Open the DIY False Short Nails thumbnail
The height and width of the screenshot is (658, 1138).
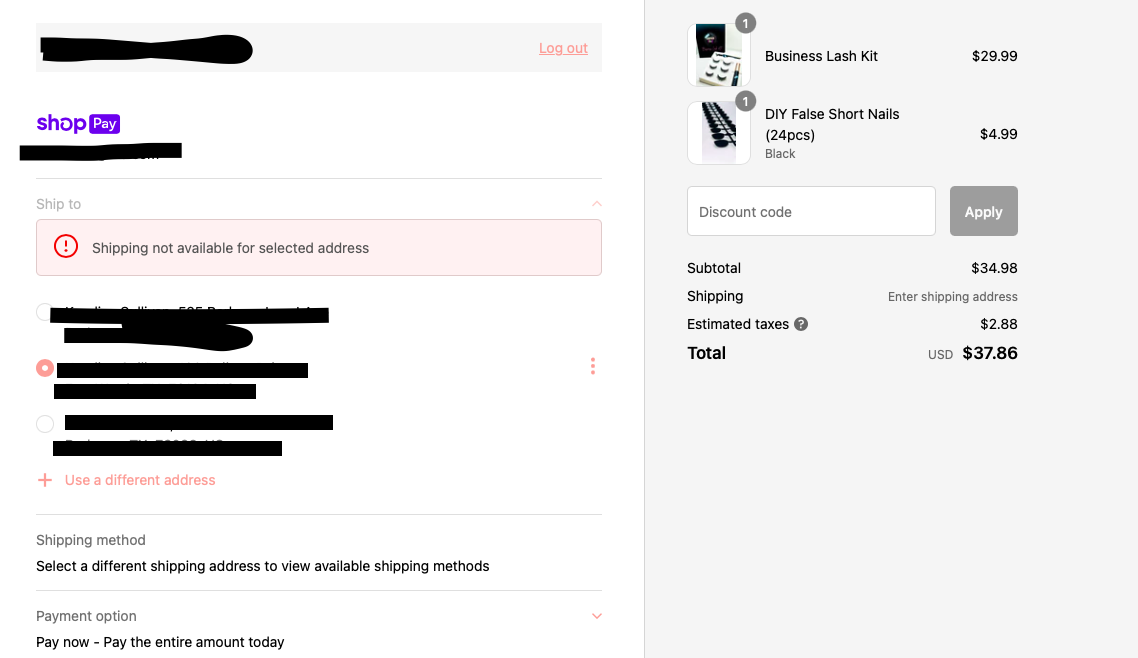point(719,133)
